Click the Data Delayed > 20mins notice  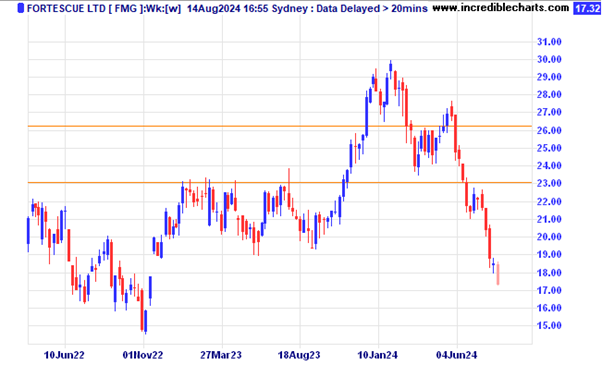coord(372,8)
